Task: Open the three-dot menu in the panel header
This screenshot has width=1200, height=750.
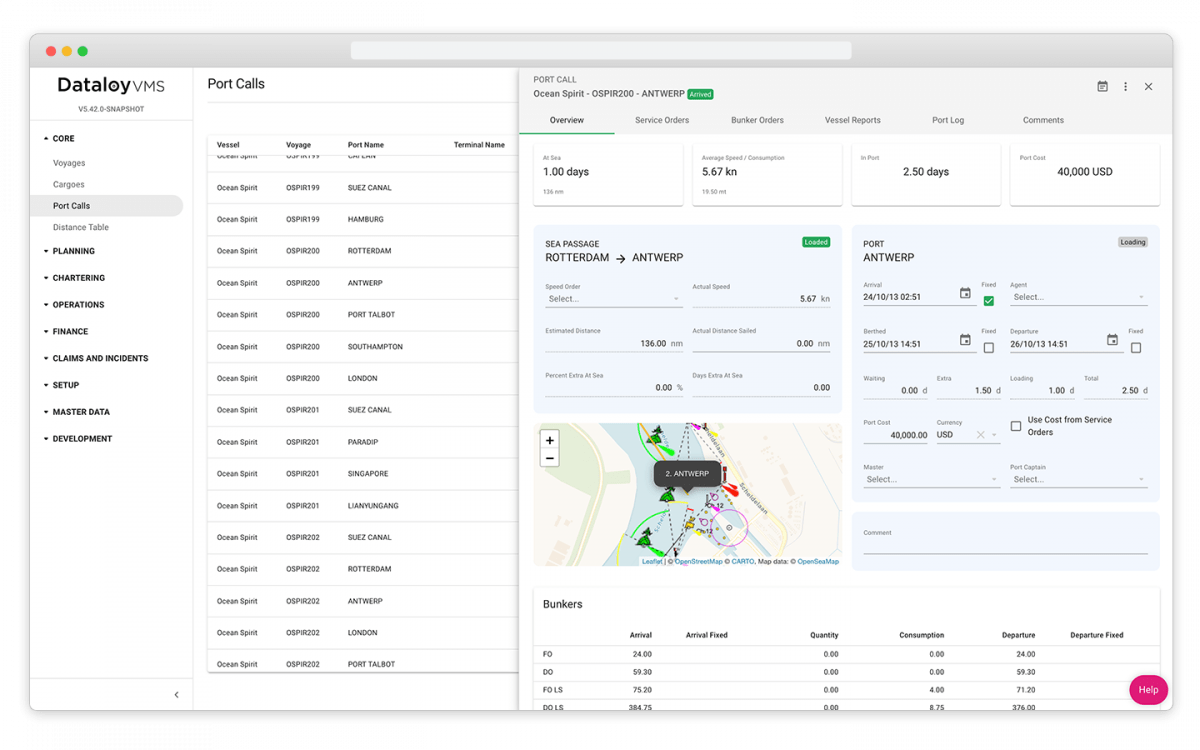Action: [x=1125, y=86]
